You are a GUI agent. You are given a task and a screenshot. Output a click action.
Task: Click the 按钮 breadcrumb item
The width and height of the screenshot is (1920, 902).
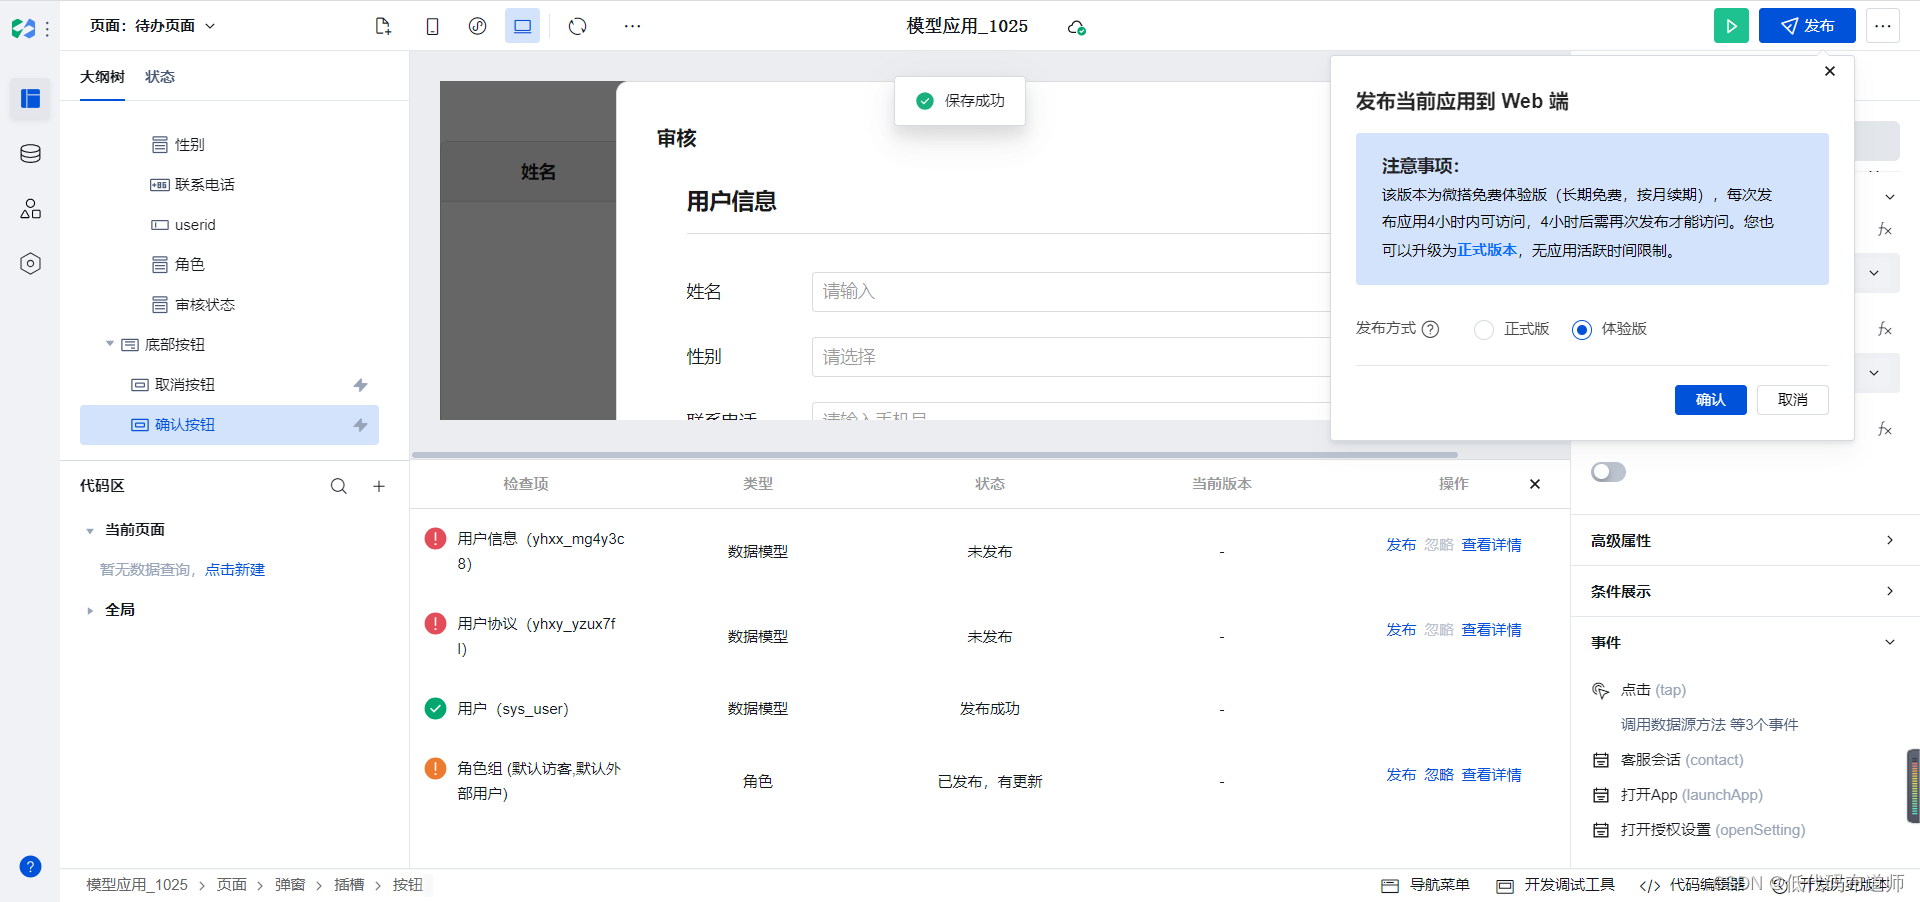coord(408,885)
